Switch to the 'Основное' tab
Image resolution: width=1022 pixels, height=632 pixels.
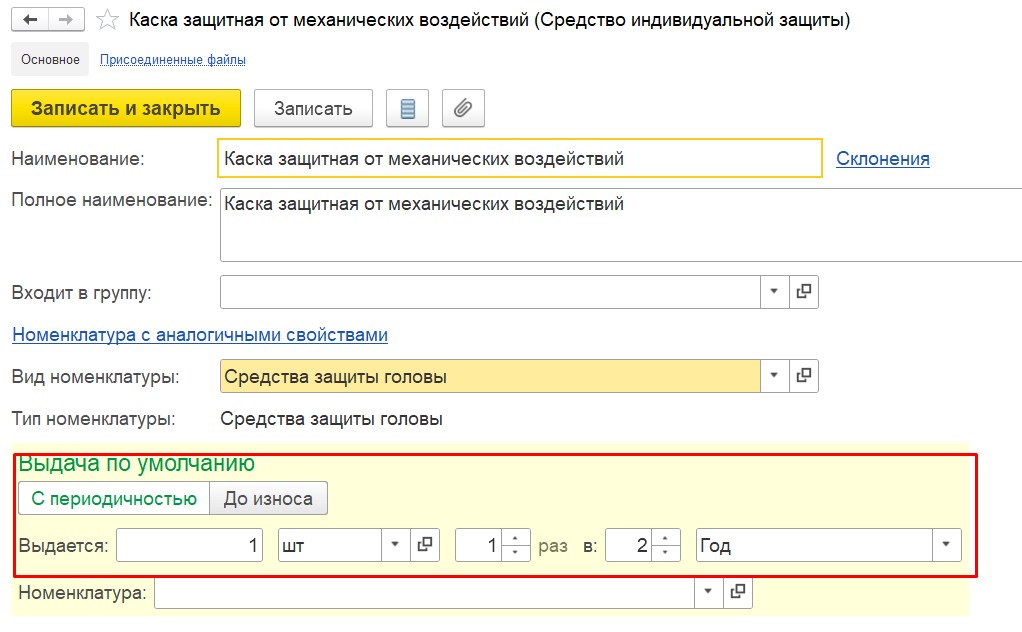click(x=50, y=59)
